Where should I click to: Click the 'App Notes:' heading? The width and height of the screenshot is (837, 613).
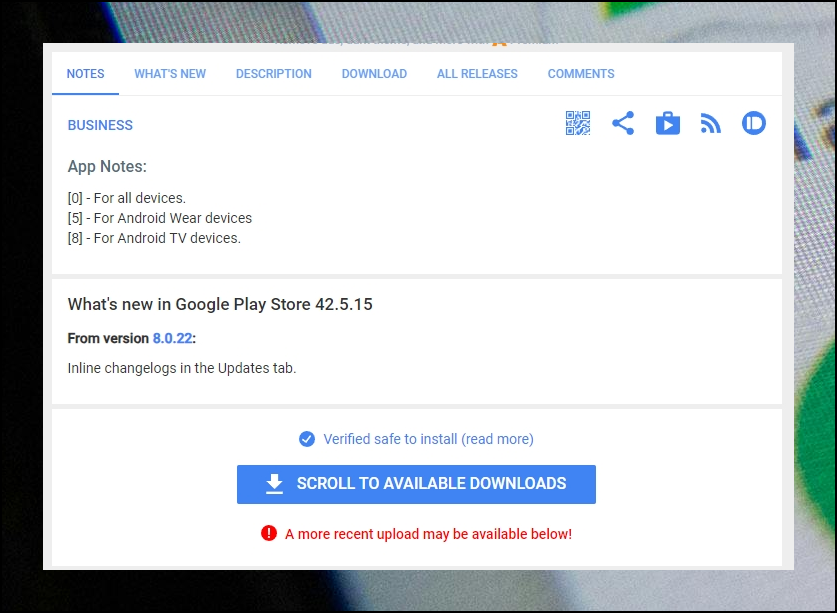tap(107, 167)
